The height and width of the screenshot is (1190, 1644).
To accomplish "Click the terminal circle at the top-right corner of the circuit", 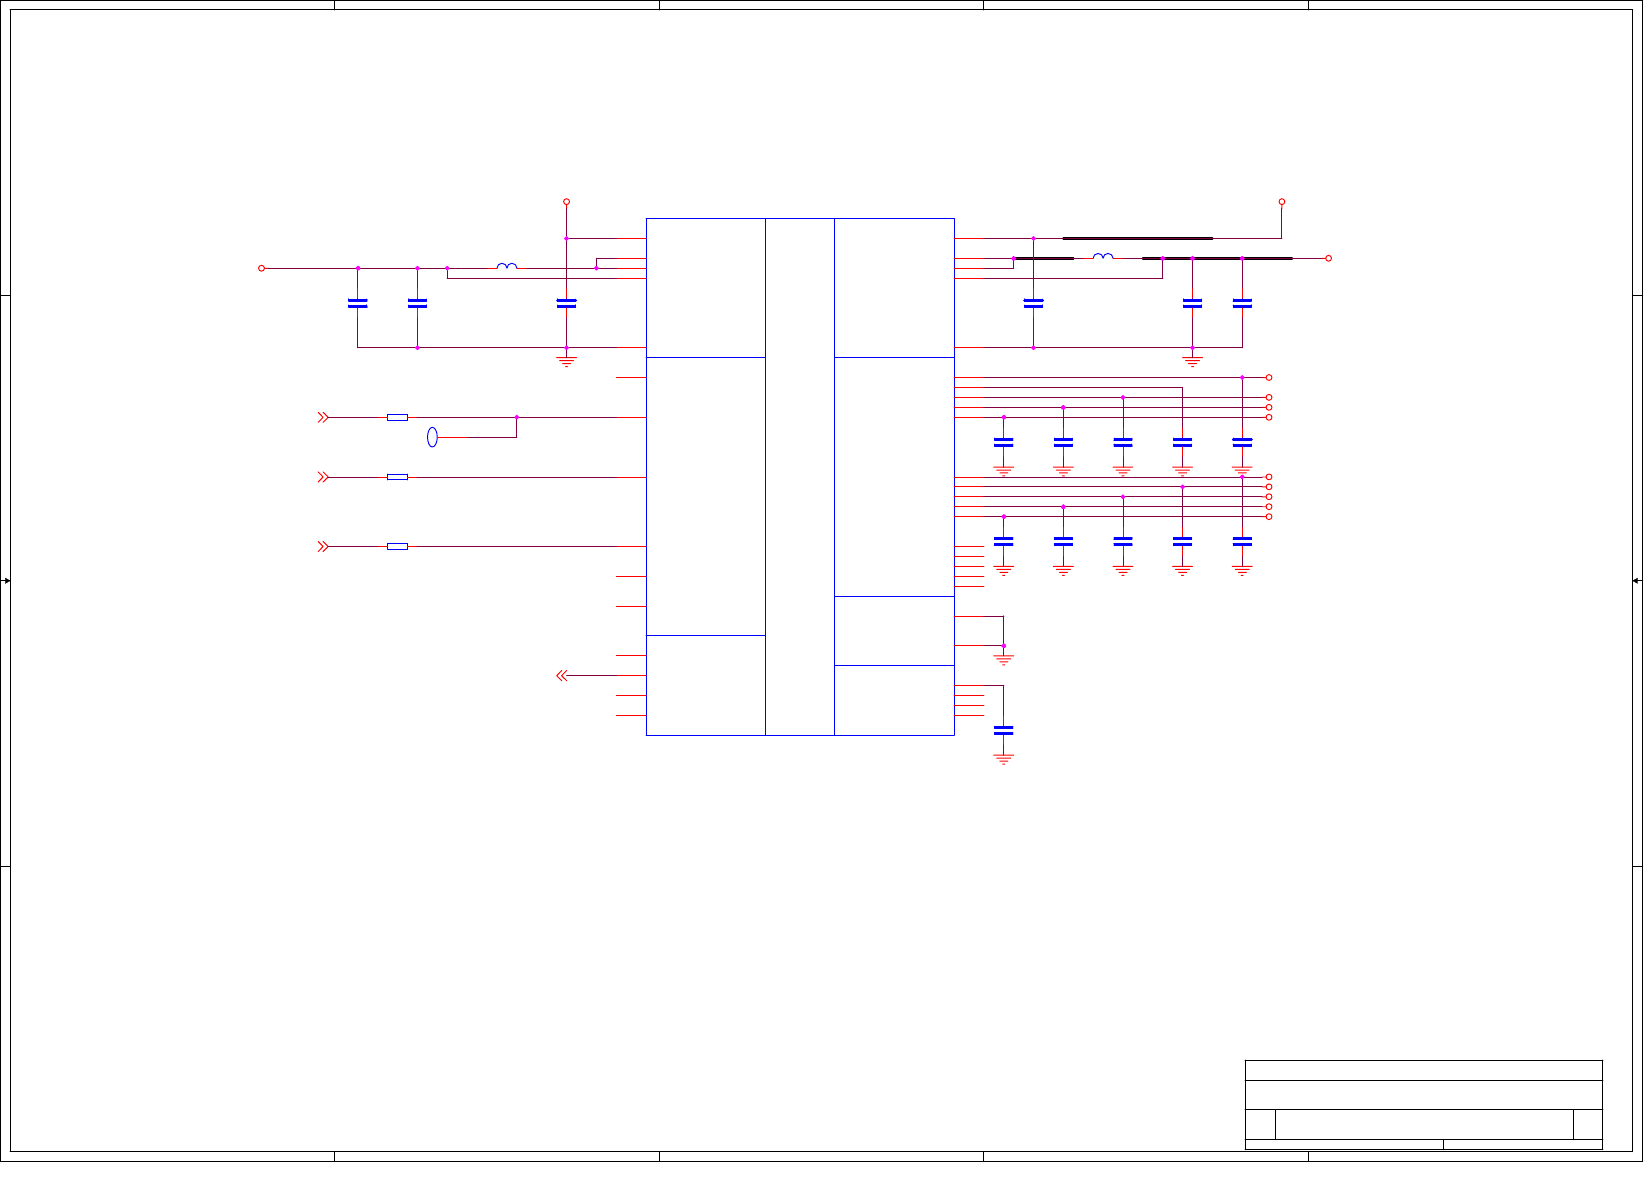I will [1281, 202].
